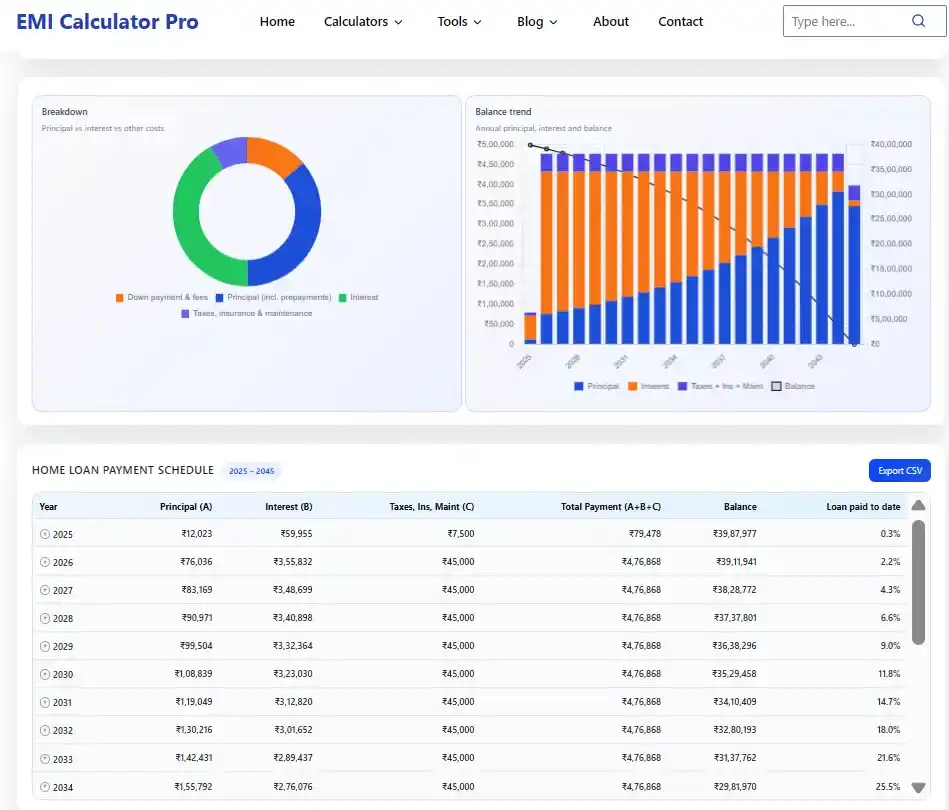Click the scroll-down arrow below the table scrollbar
949x810 pixels.
(918, 787)
